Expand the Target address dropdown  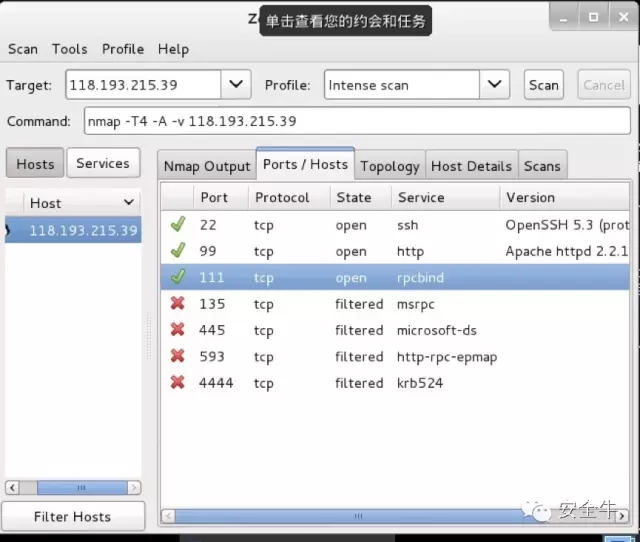[x=236, y=84]
